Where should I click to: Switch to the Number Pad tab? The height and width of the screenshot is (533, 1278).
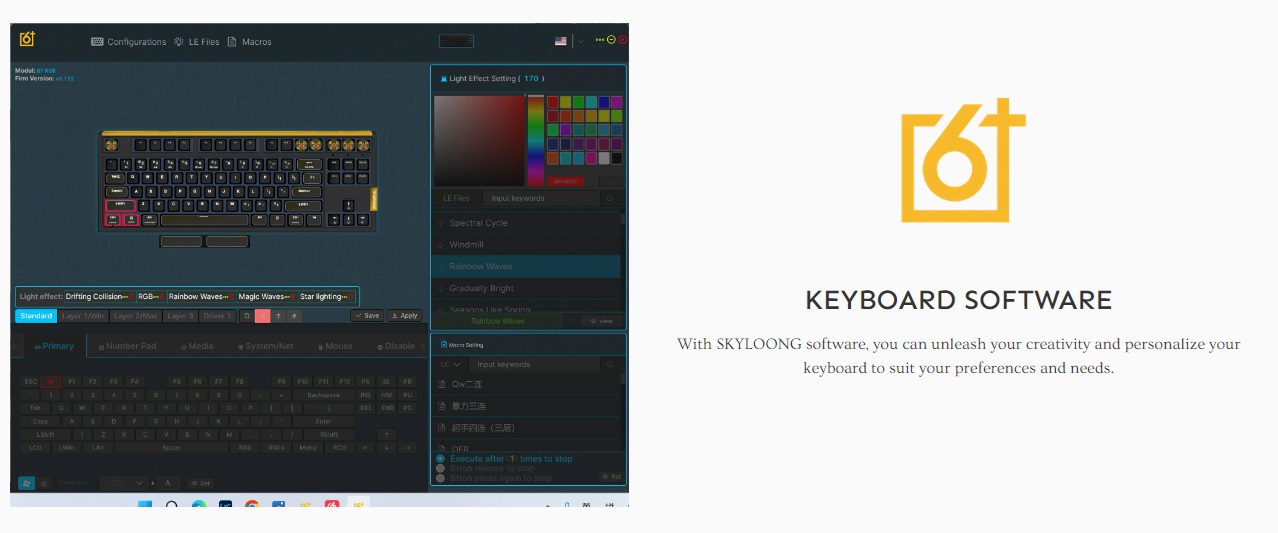coord(126,346)
